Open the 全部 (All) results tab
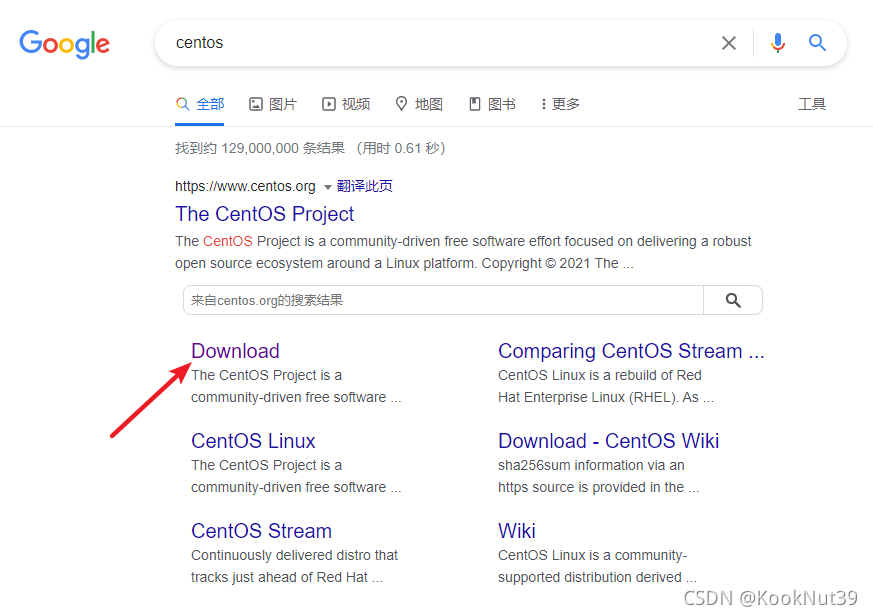 200,104
